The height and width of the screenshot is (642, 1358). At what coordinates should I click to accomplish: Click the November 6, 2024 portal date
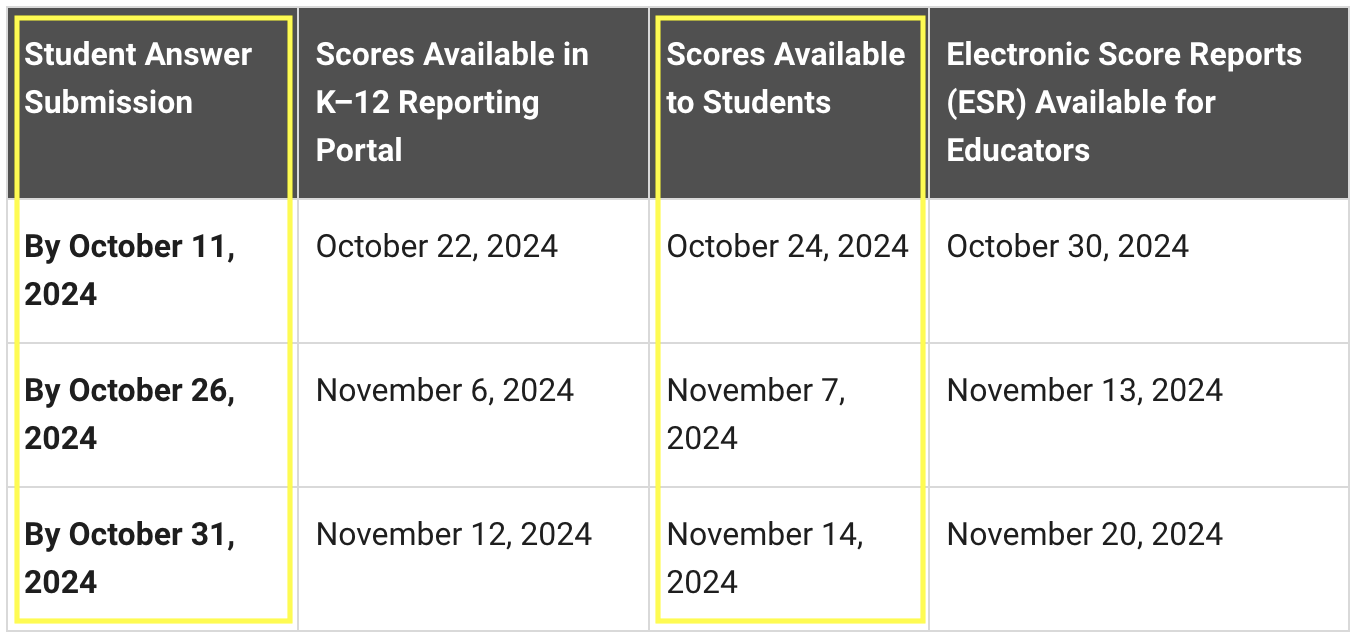445,390
